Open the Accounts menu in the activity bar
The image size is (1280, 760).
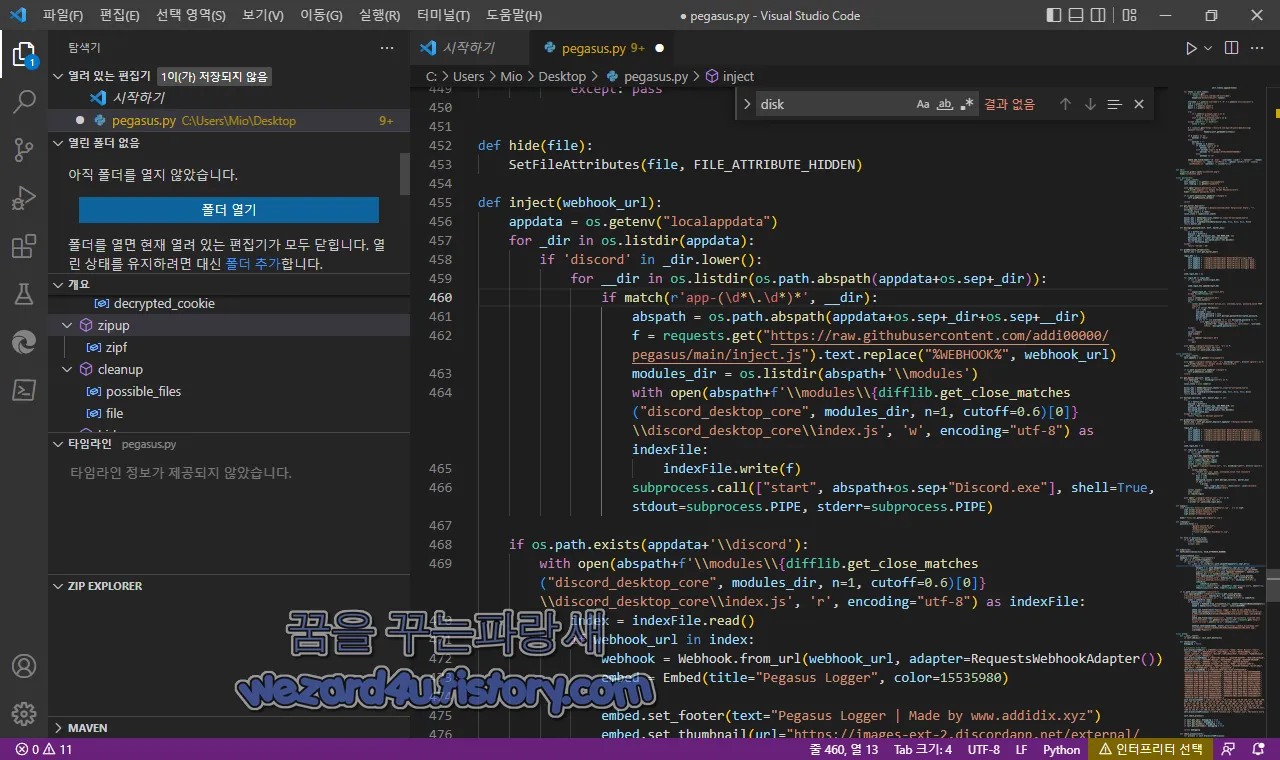coord(24,666)
